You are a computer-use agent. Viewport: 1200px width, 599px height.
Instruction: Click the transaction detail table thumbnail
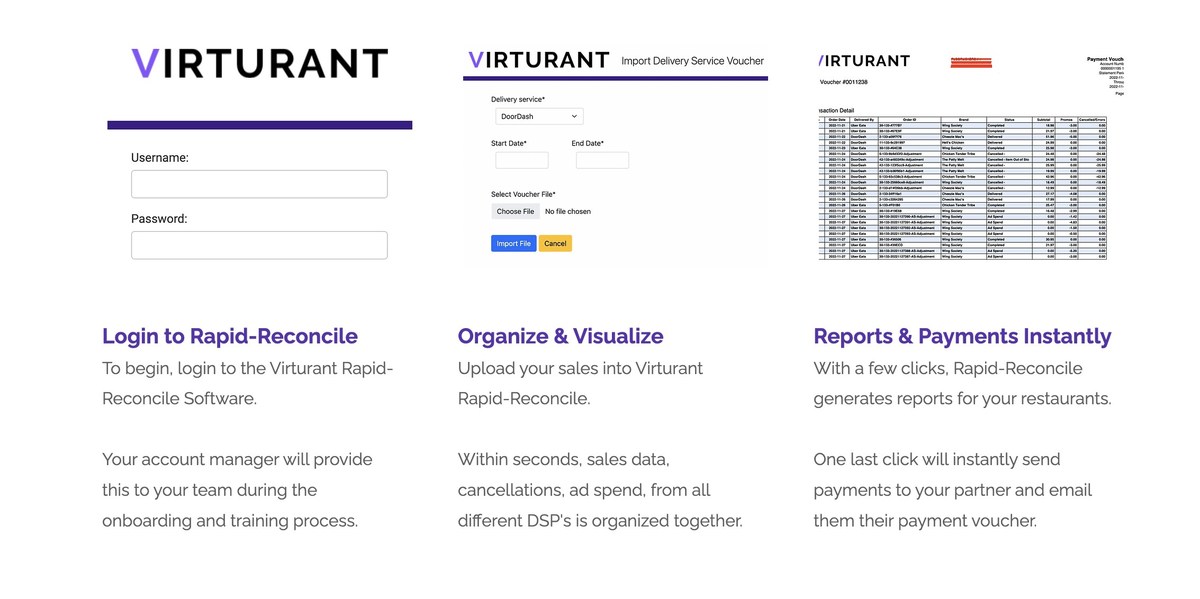[x=964, y=187]
